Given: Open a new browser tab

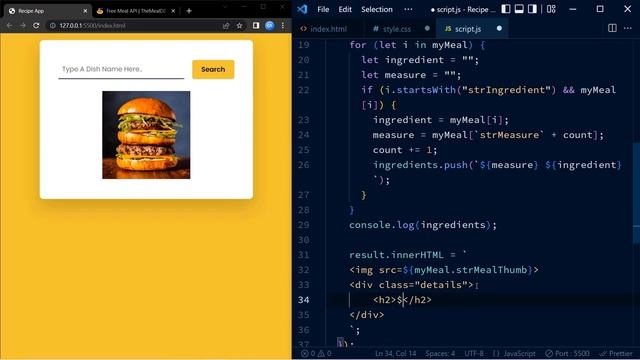Looking at the screenshot, I should (189, 11).
